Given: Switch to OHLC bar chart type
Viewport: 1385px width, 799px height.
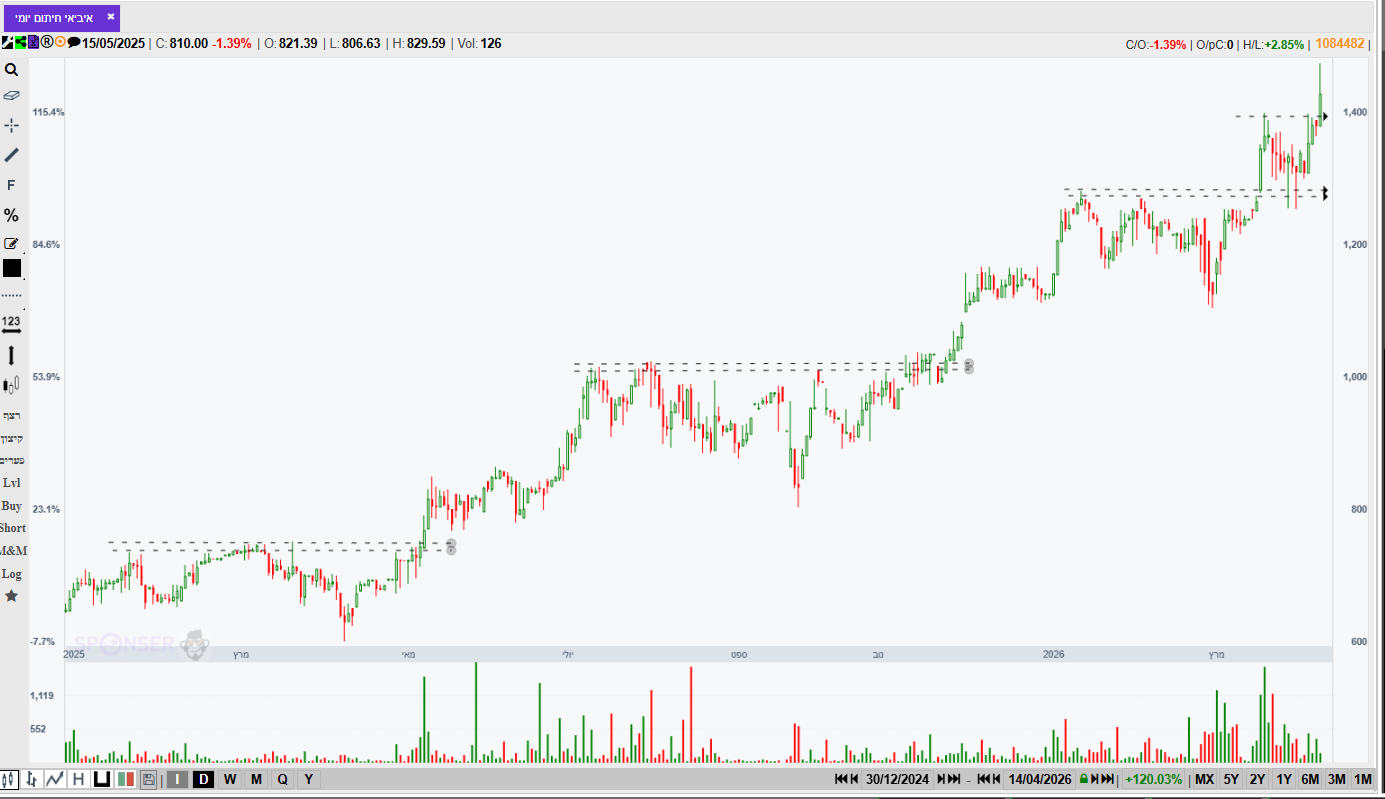Looking at the screenshot, I should [x=32, y=779].
